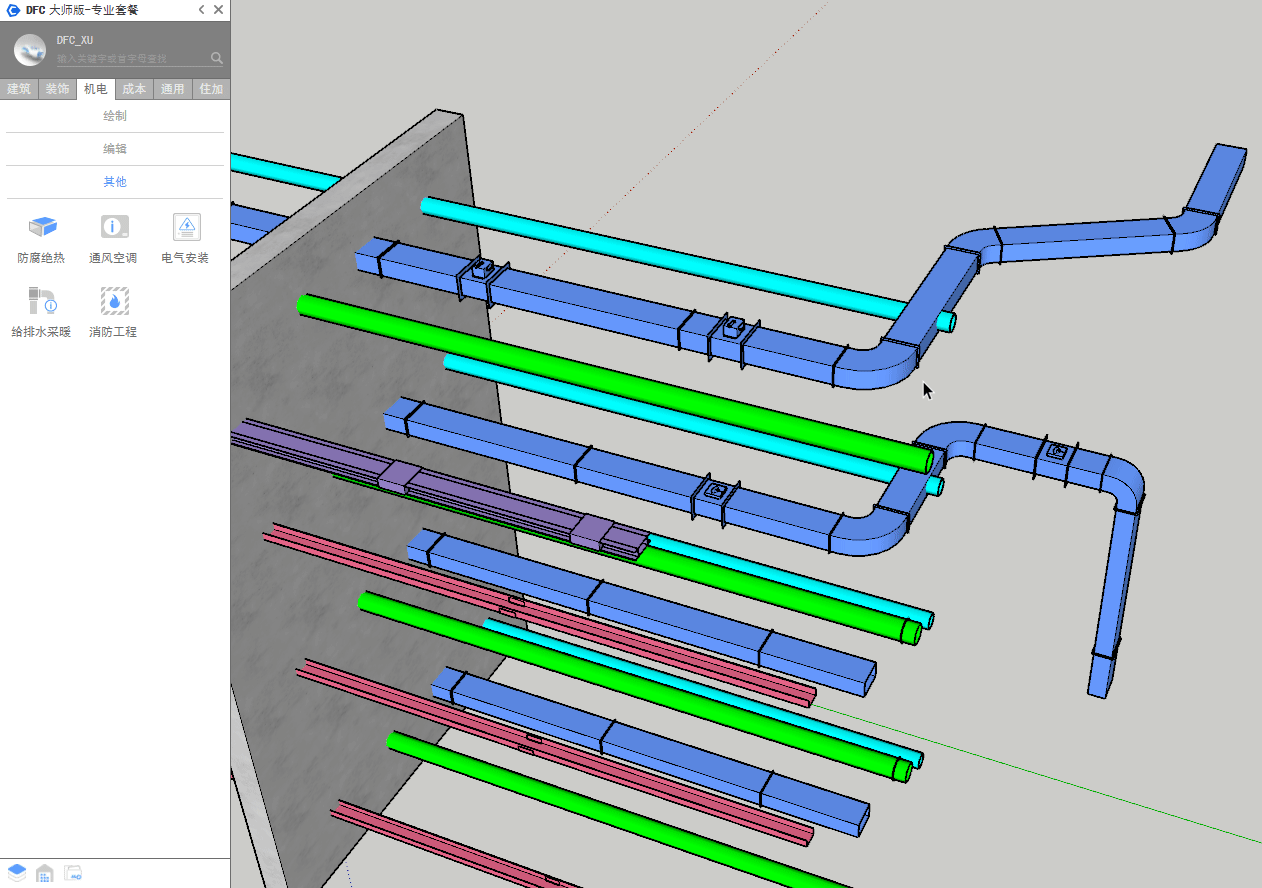
Task: Click the keyword search input field
Action: [x=130, y=59]
